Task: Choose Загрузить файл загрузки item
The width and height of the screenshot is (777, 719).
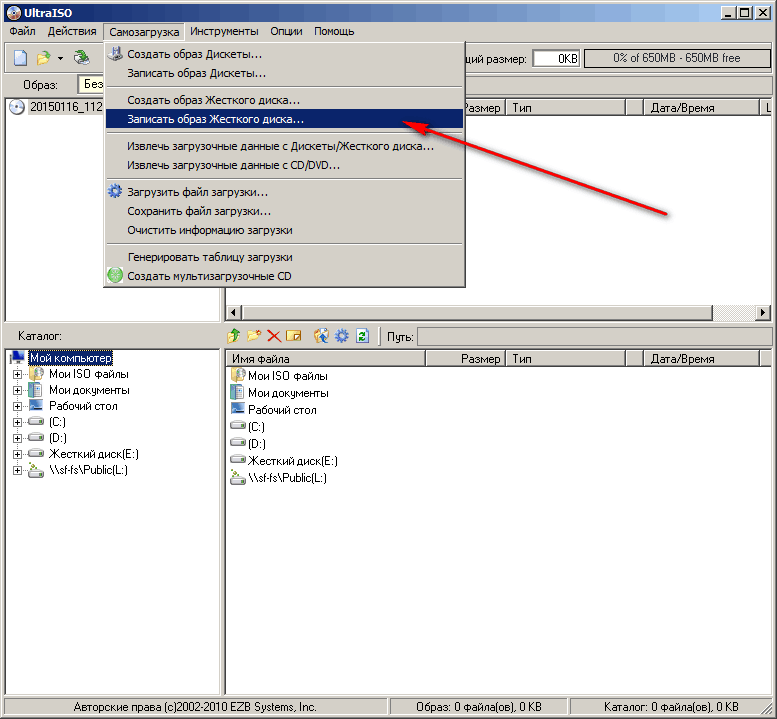Action: coord(284,192)
